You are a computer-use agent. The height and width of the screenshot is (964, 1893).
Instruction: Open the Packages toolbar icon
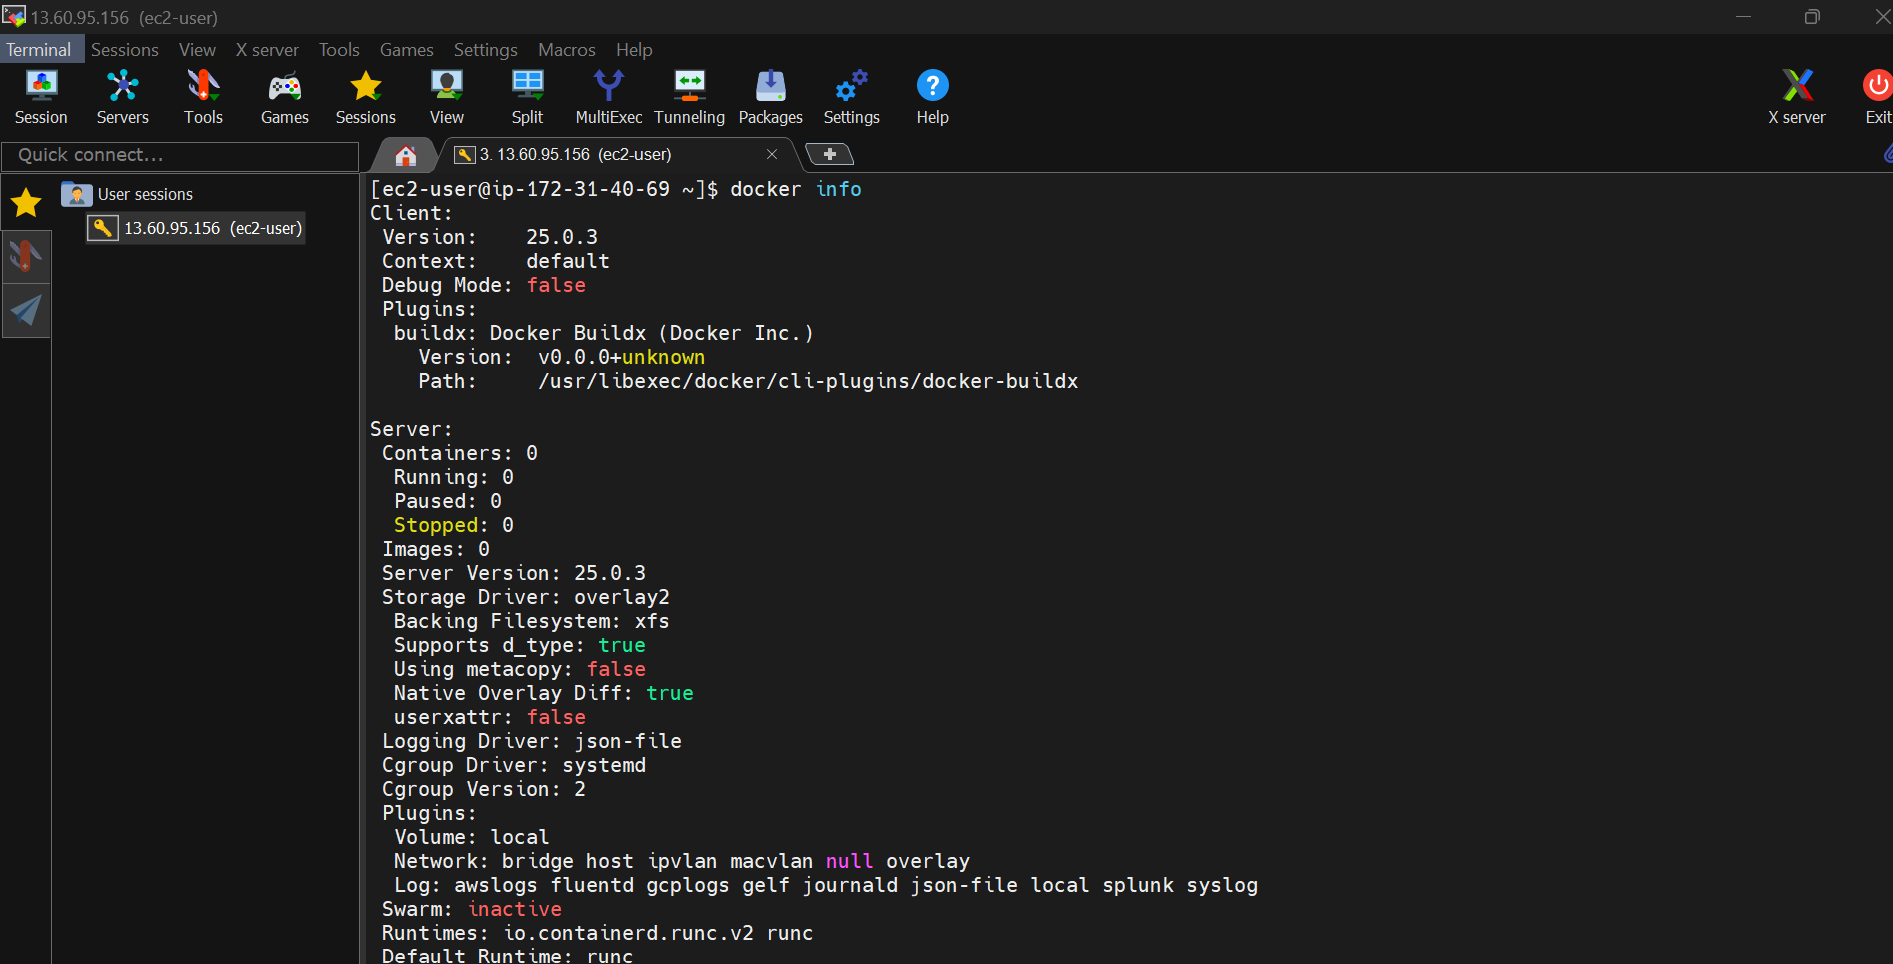tap(771, 97)
